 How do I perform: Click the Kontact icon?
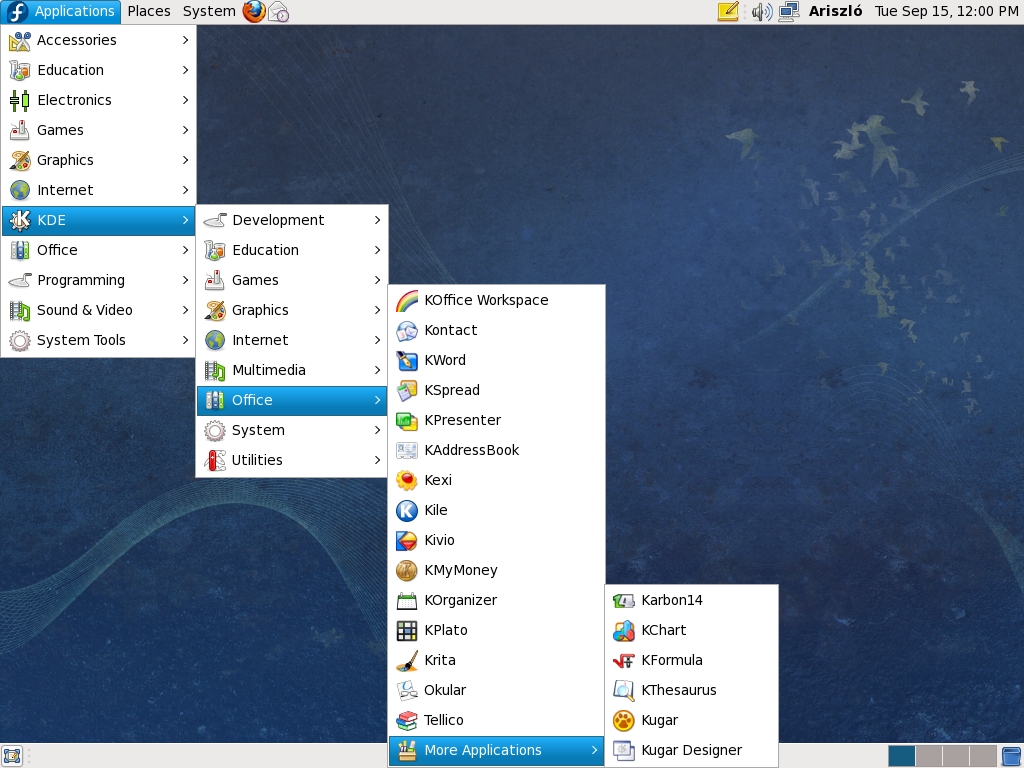coord(407,330)
